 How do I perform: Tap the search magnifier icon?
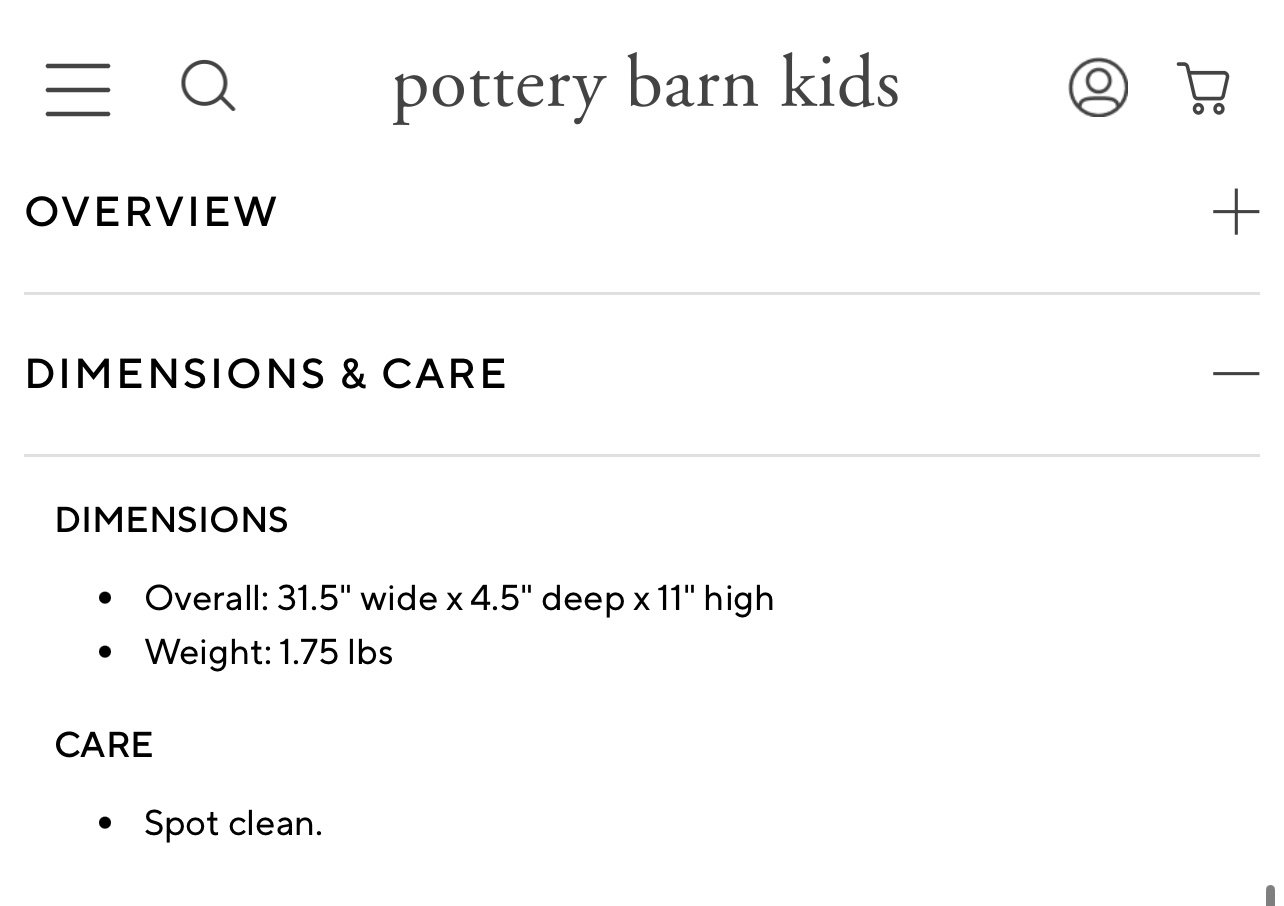[x=208, y=86]
